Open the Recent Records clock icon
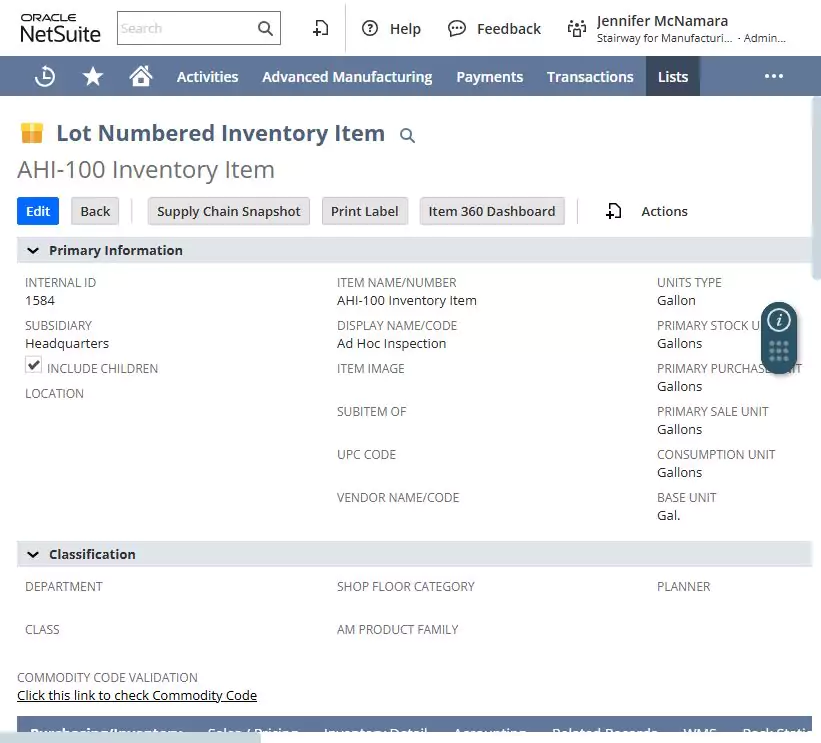 coord(45,77)
